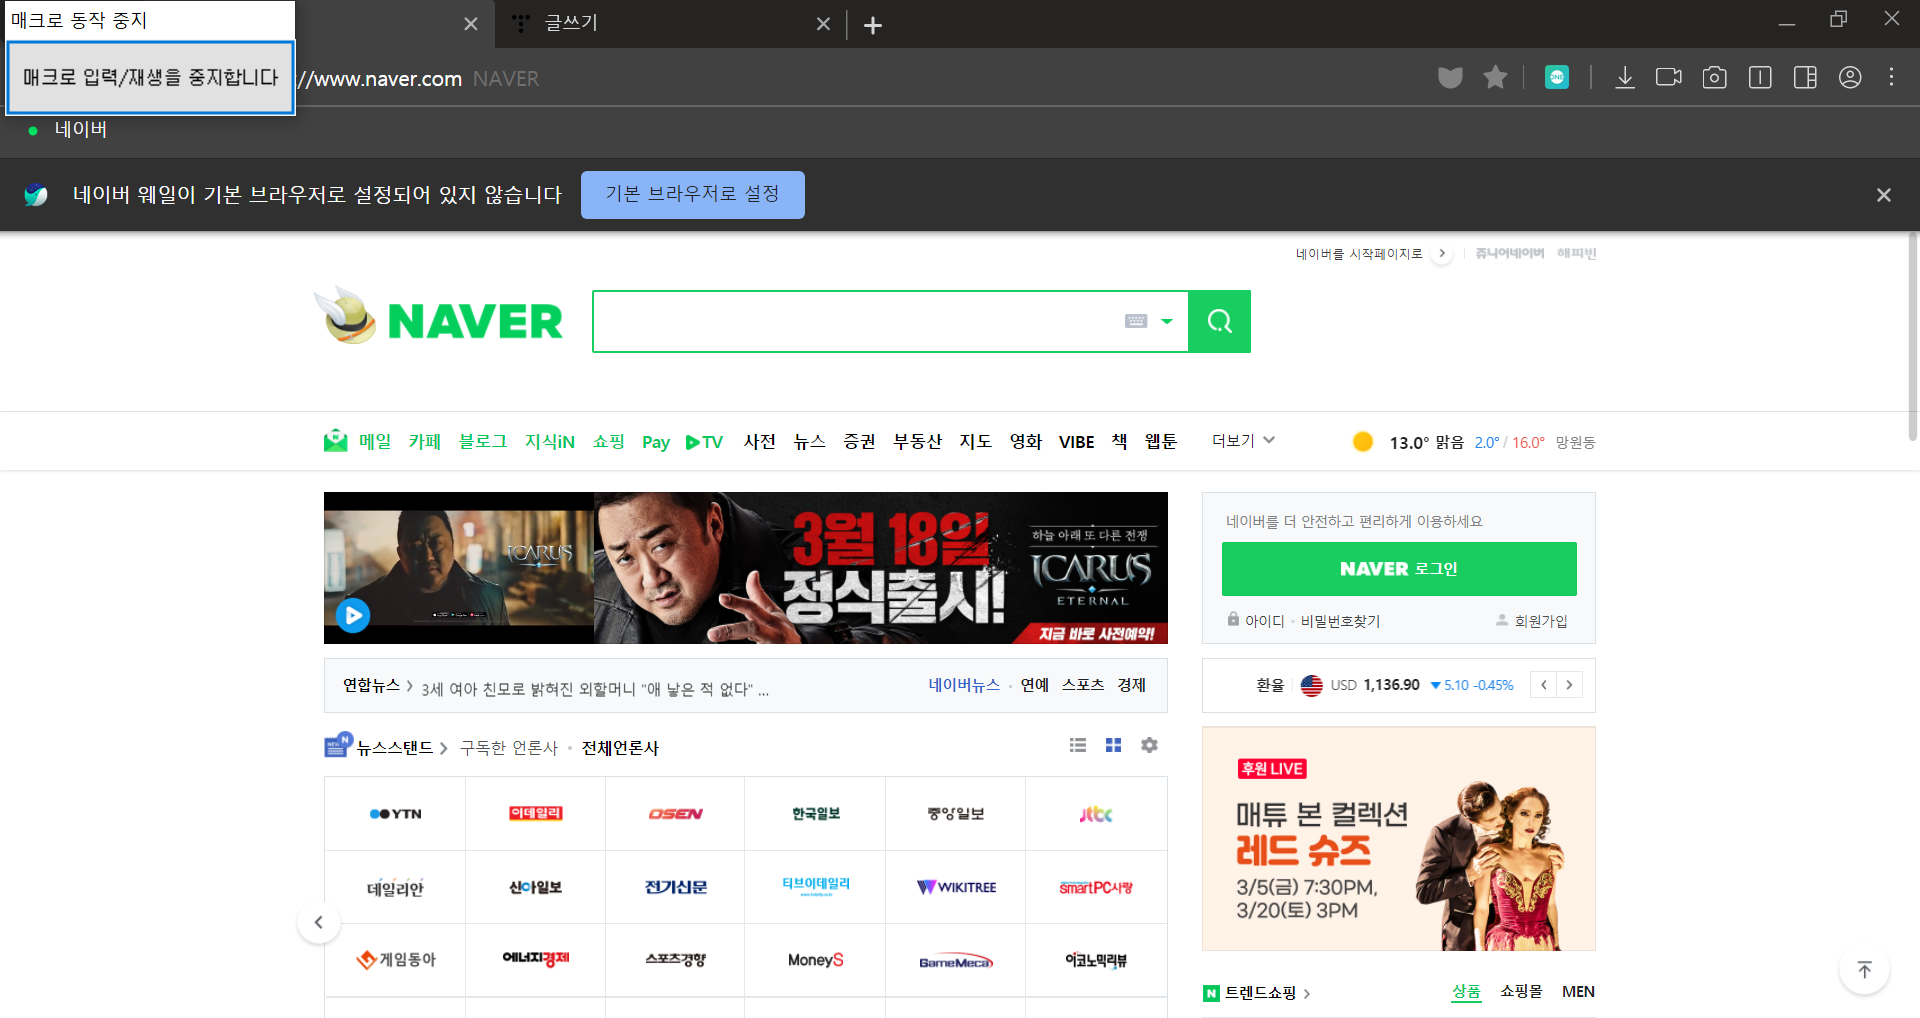Viewport: 1920px width, 1018px height.
Task: Click the 비밀번호찾기 link
Action: tap(1340, 621)
